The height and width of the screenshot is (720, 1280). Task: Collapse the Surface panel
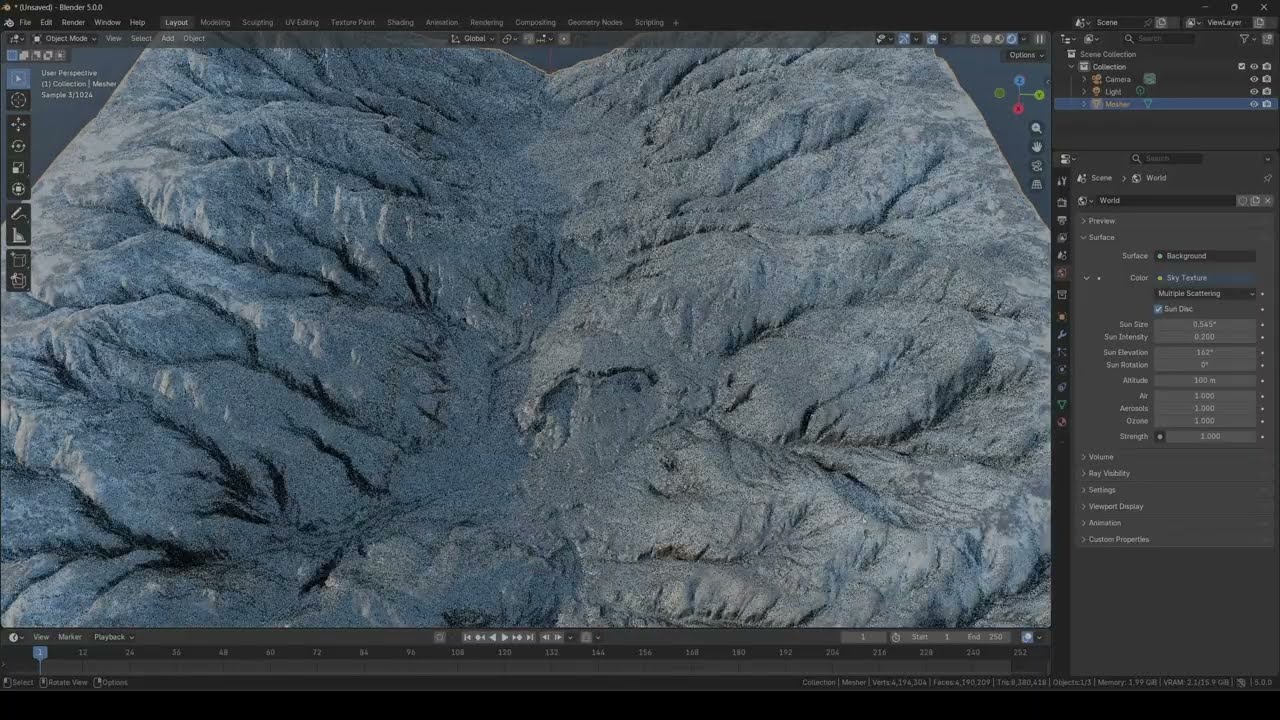click(1101, 237)
